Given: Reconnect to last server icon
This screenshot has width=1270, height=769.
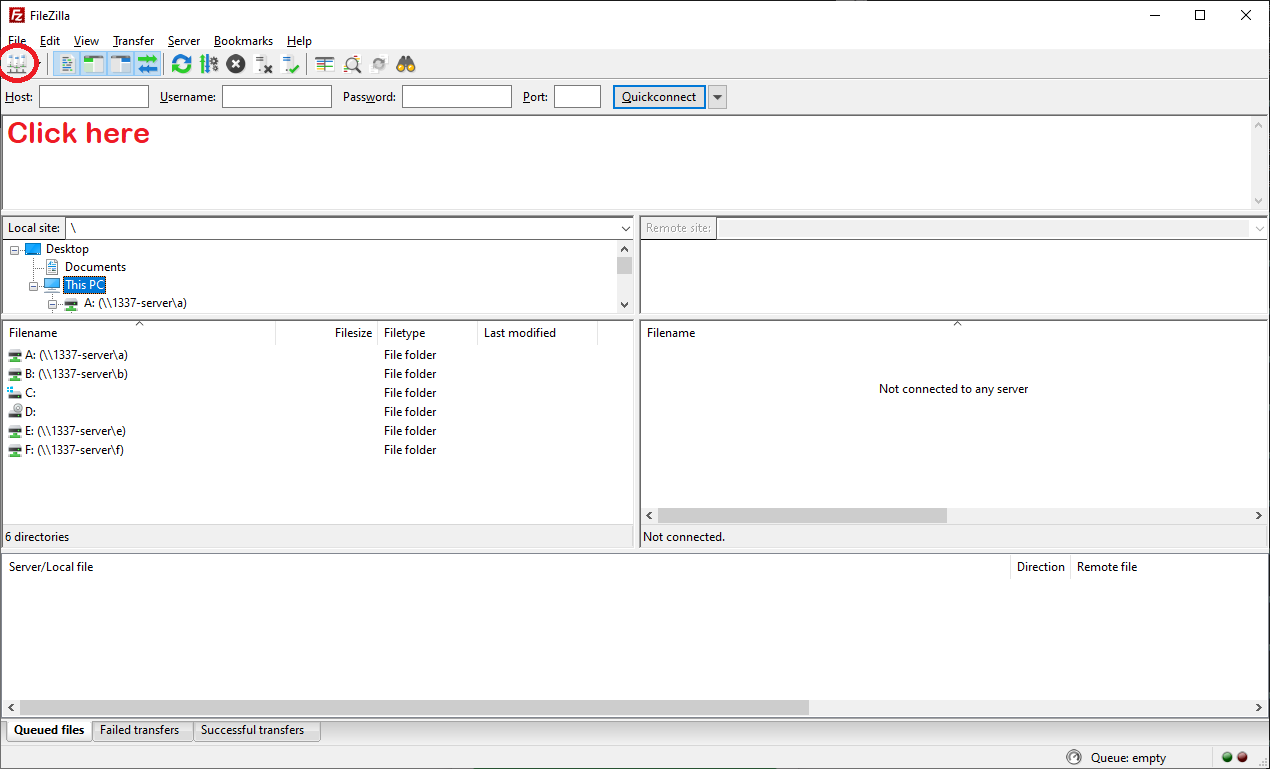Looking at the screenshot, I should [290, 64].
